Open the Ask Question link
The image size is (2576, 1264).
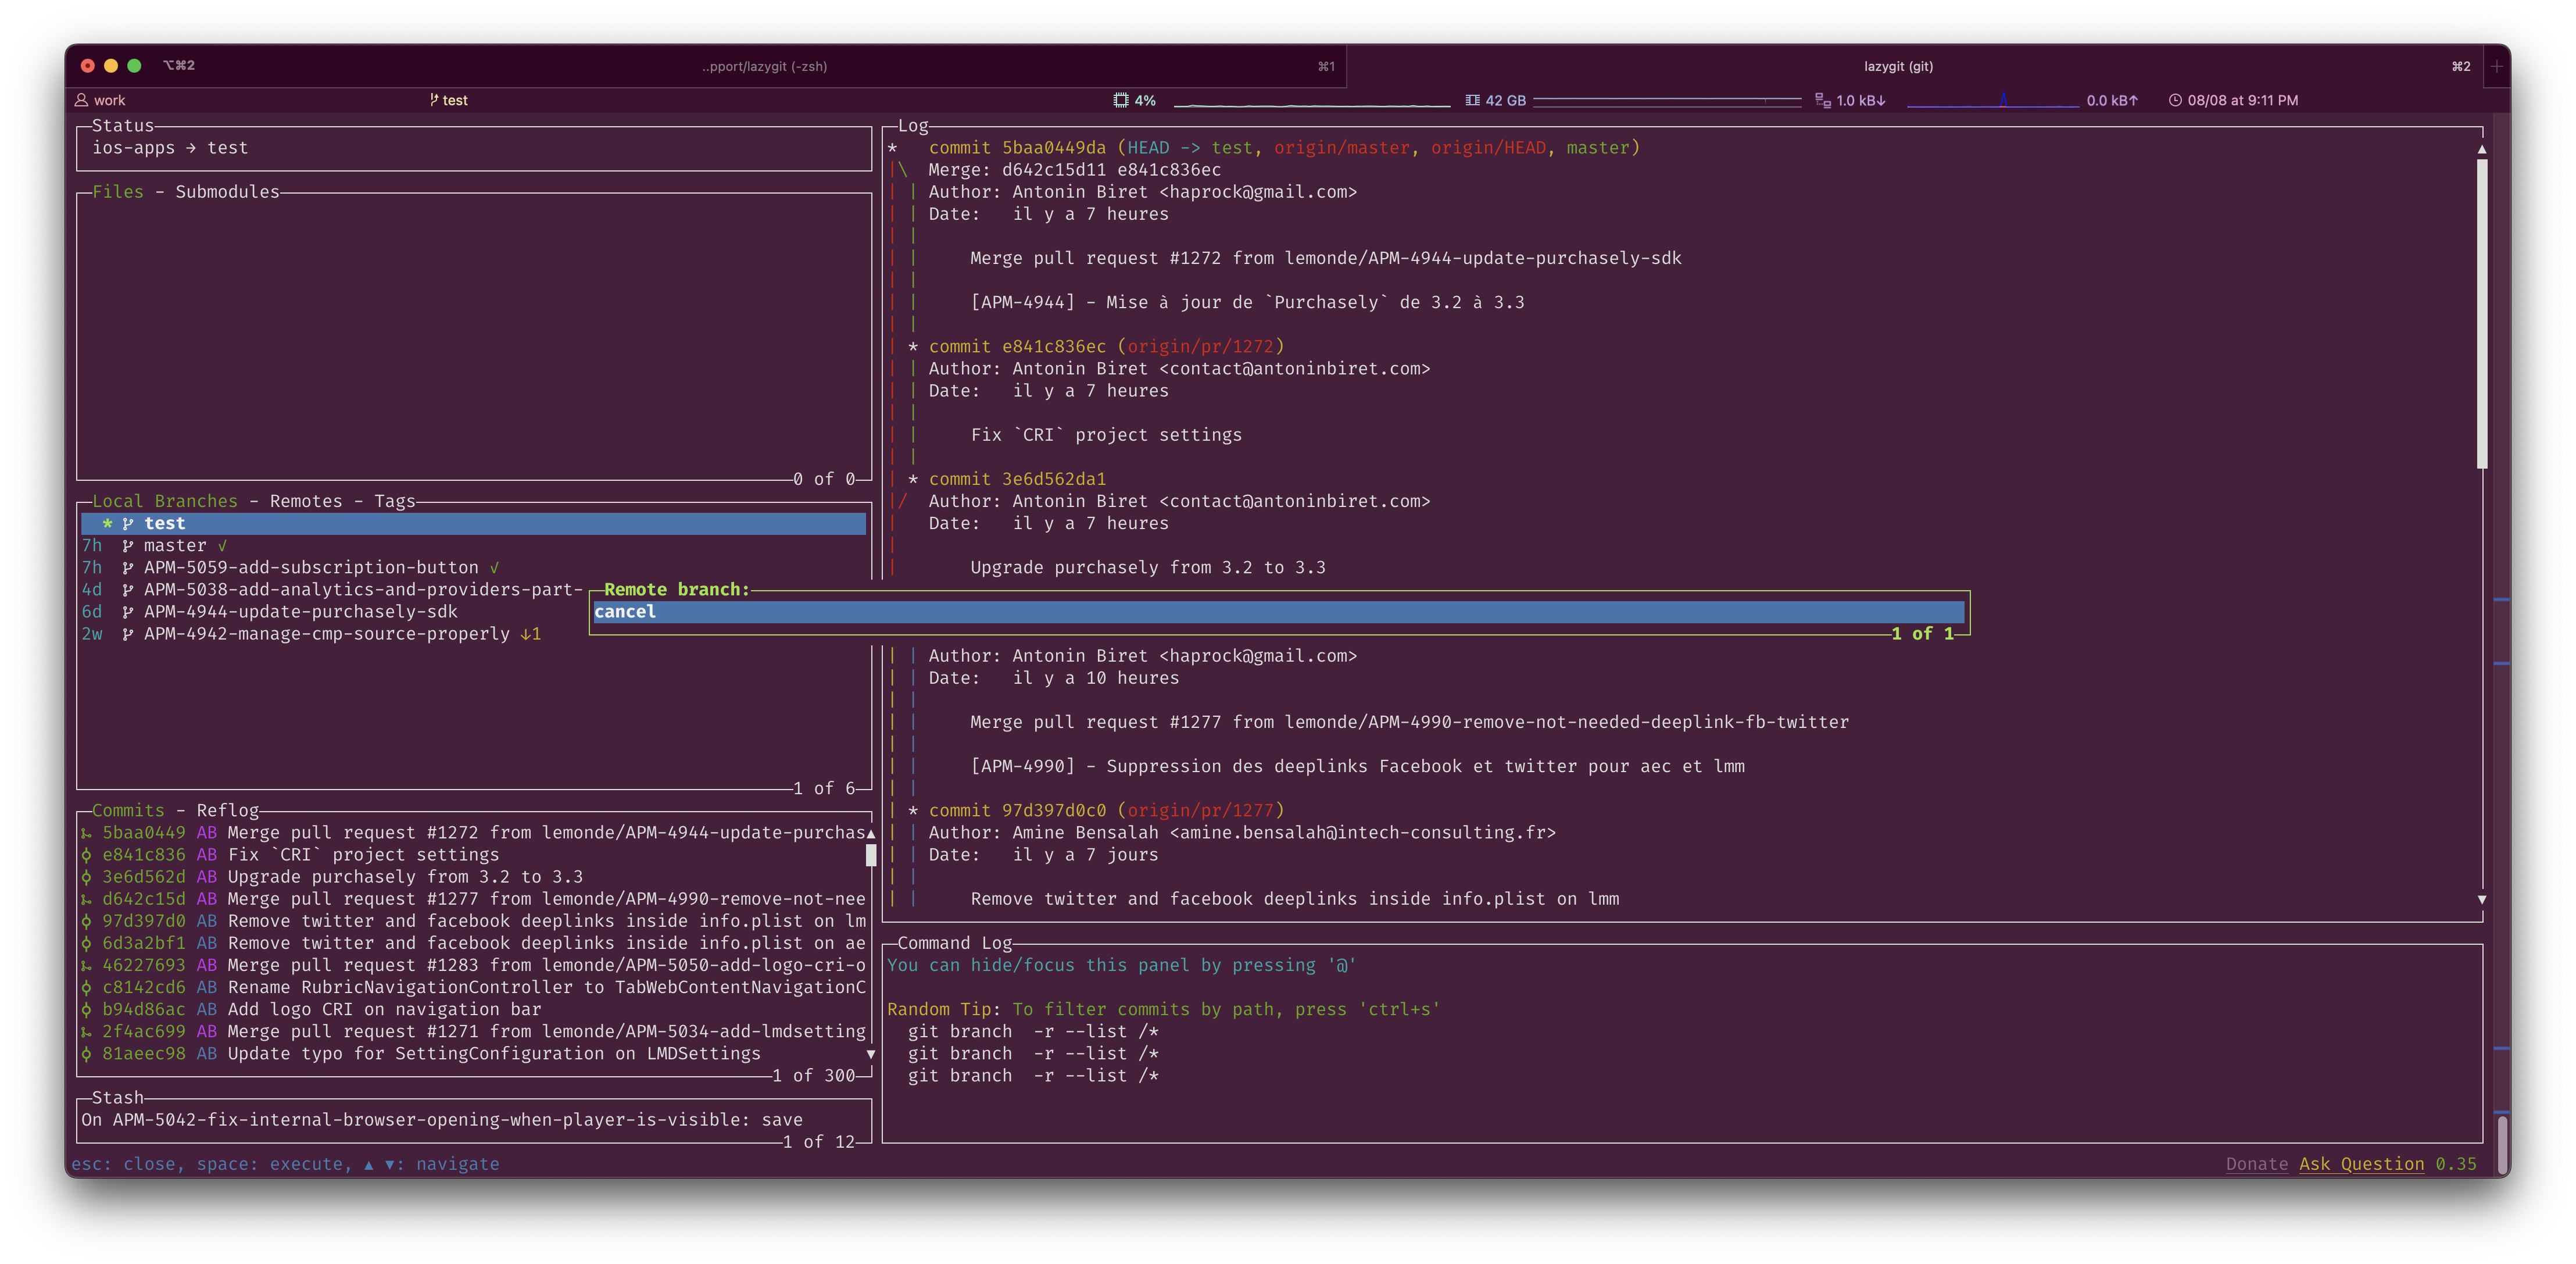[2361, 1164]
